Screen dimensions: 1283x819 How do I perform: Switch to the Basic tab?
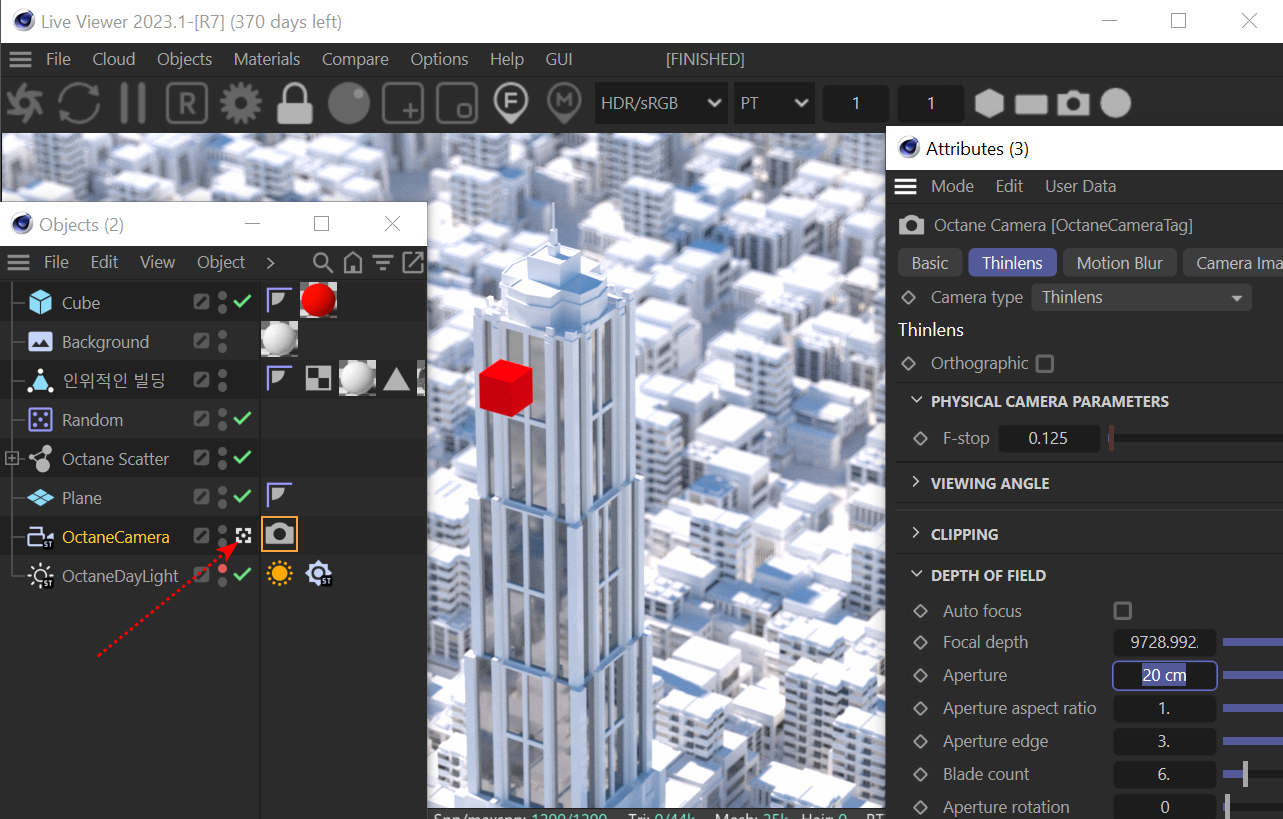coord(930,263)
